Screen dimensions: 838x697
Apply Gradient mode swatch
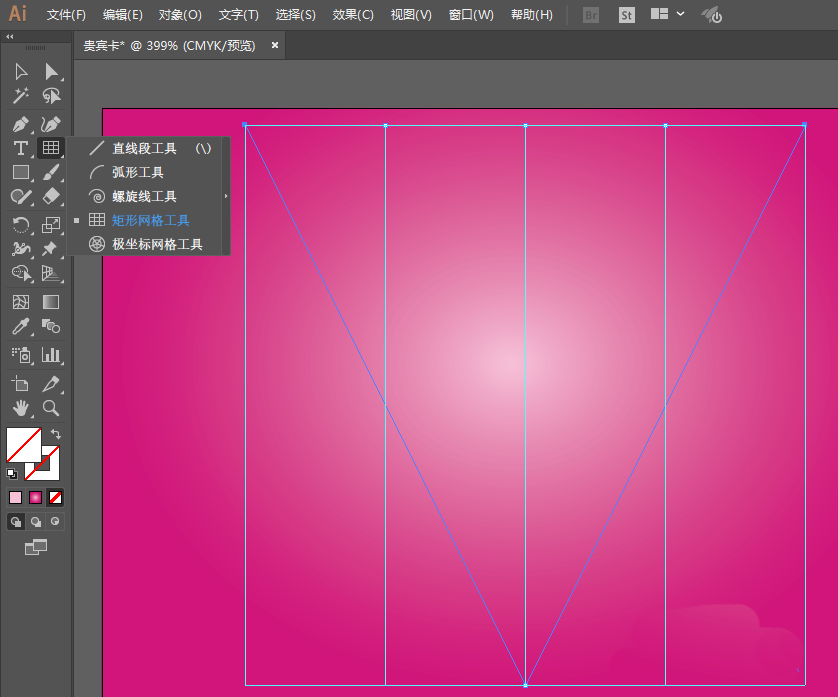pos(35,498)
